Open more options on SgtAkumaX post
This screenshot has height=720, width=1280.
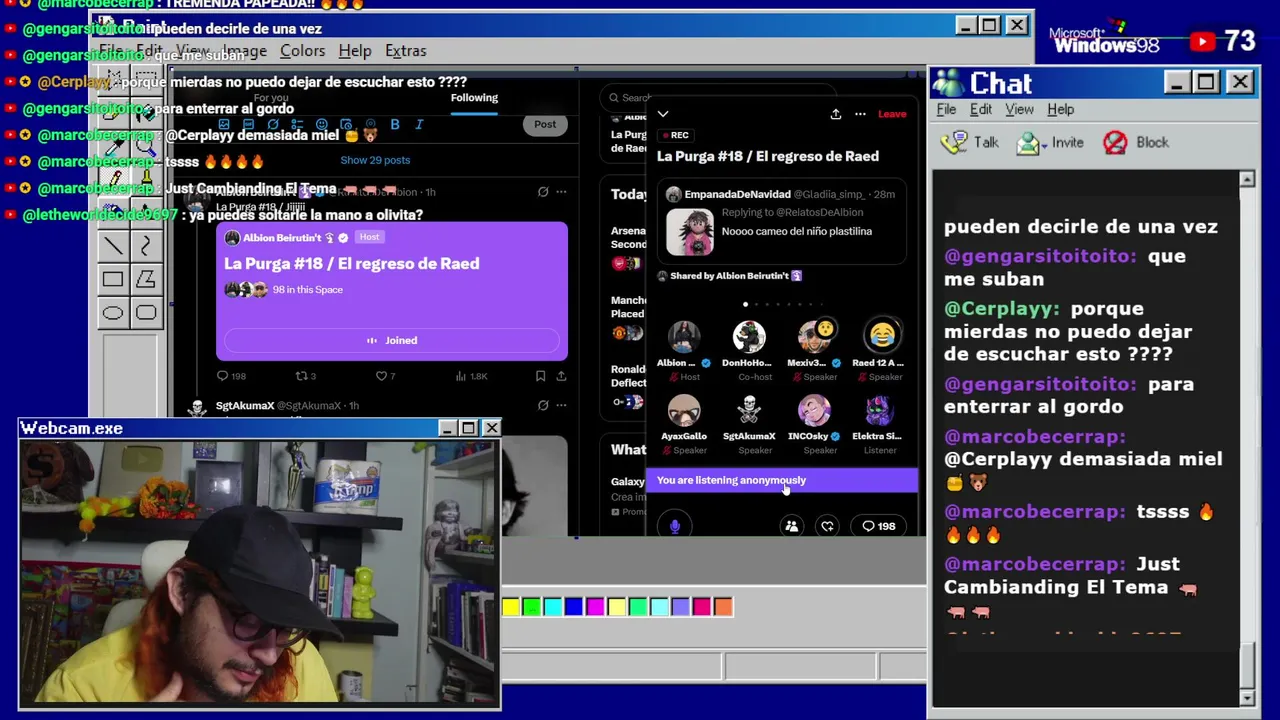tap(561, 405)
